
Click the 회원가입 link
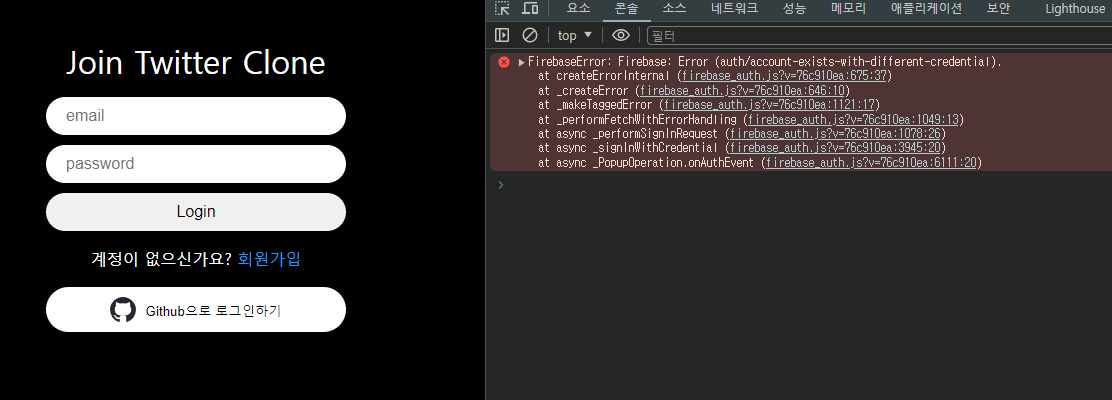click(269, 259)
